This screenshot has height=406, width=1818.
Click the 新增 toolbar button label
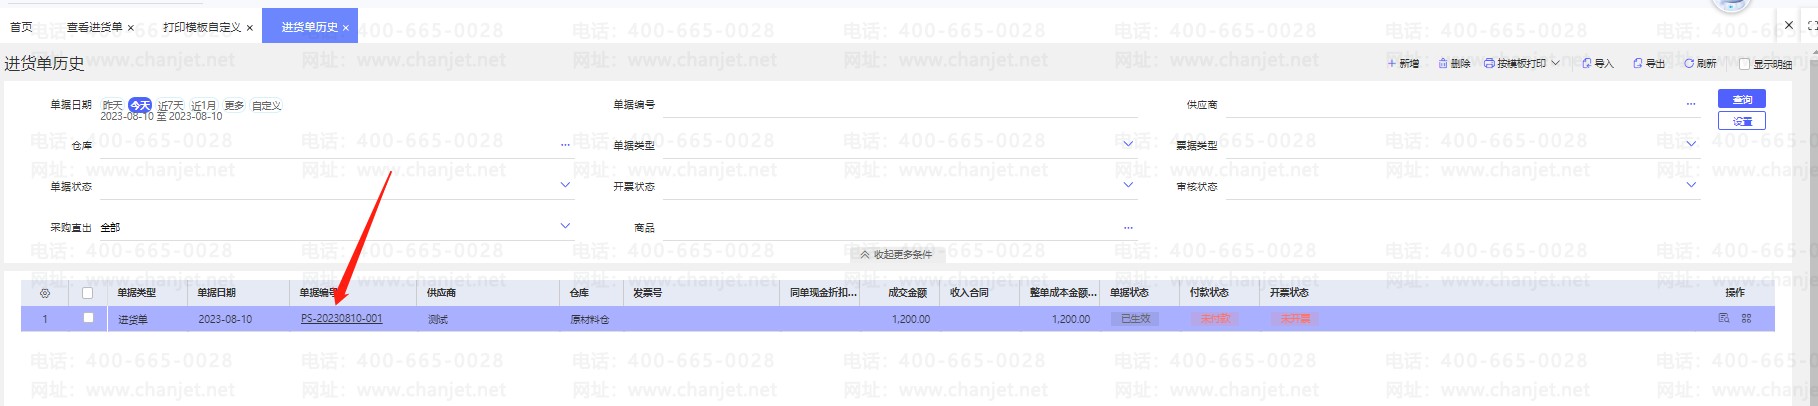tap(1409, 64)
